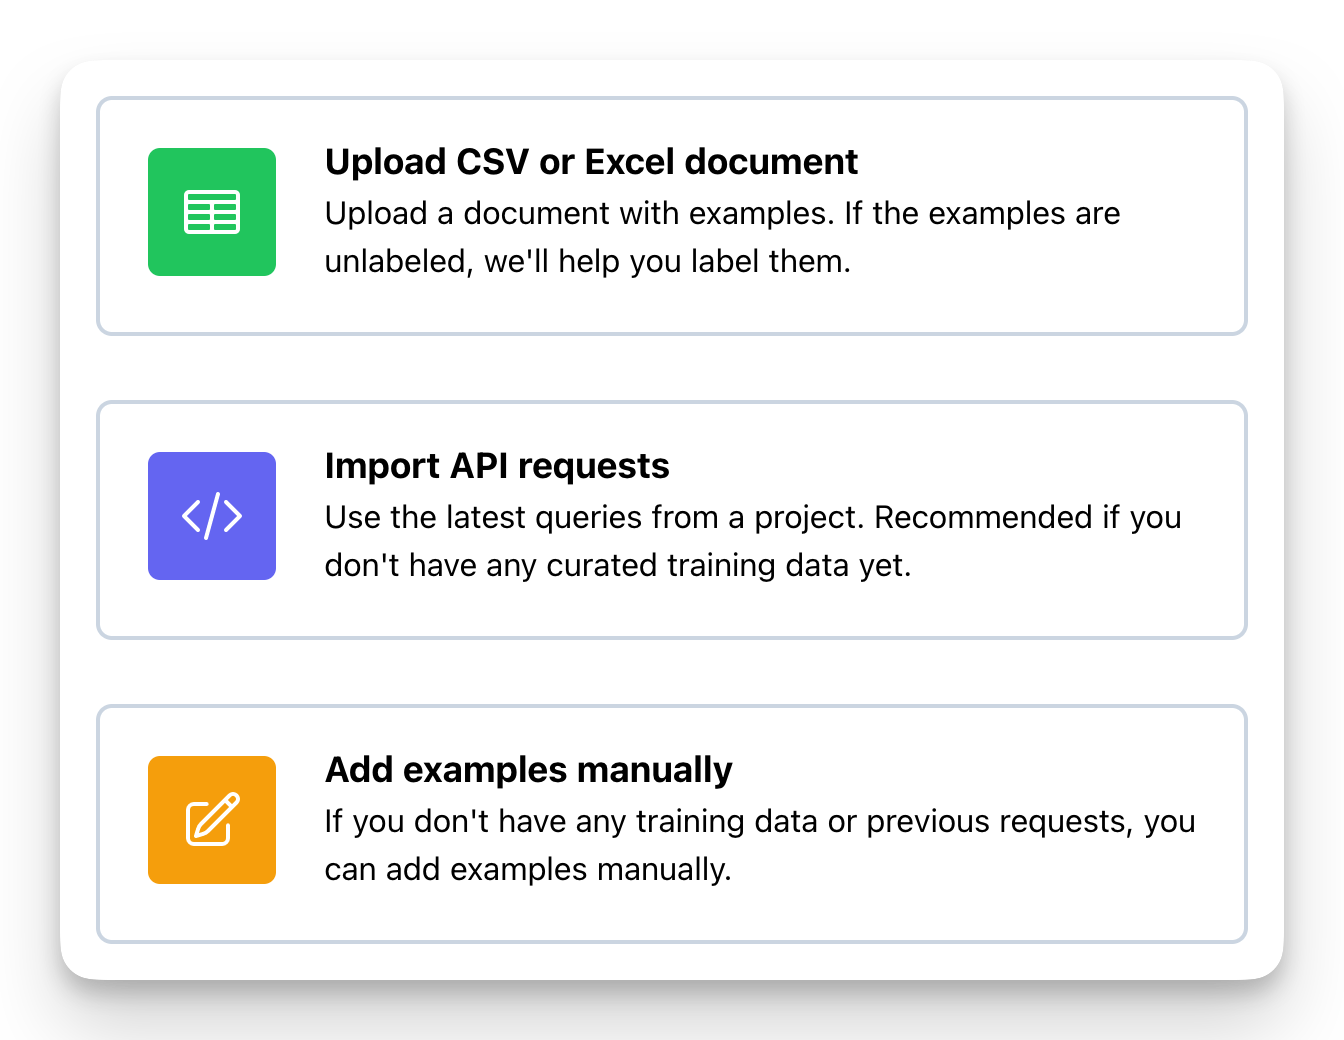This screenshot has height=1040, width=1344.
Task: Open the Upload CSV or Excel document card
Action: point(672,216)
